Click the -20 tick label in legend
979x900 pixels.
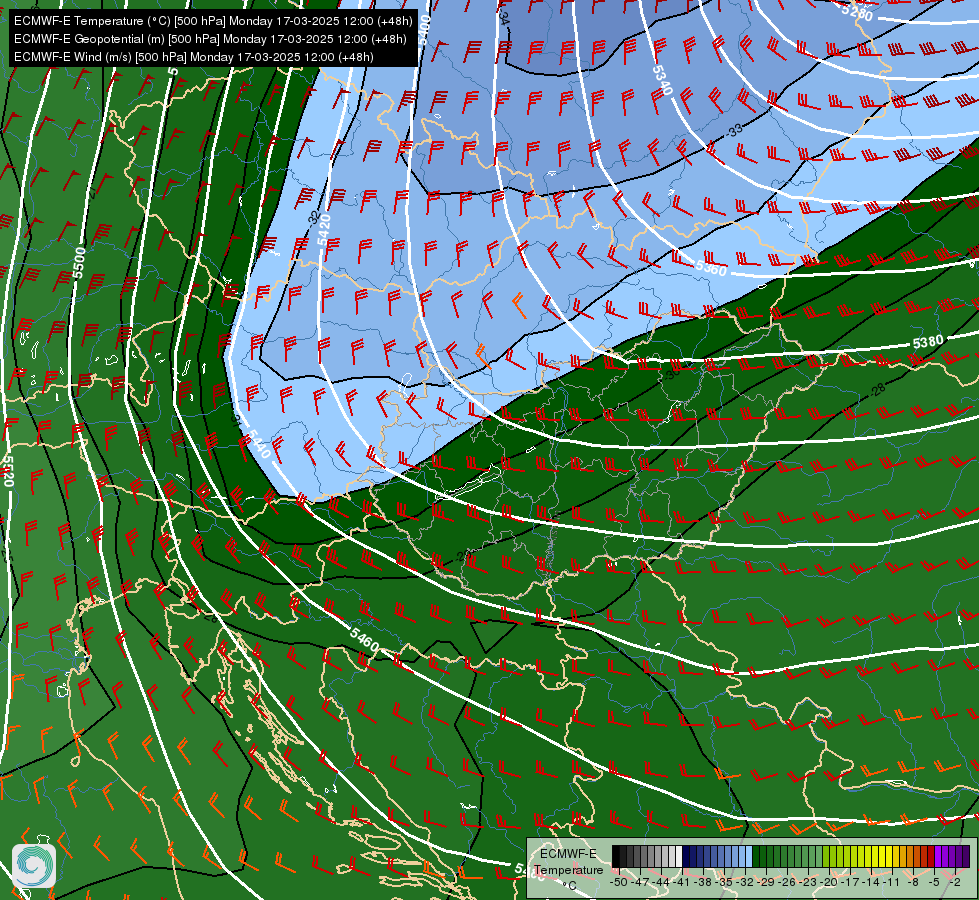pyautogui.click(x=829, y=882)
